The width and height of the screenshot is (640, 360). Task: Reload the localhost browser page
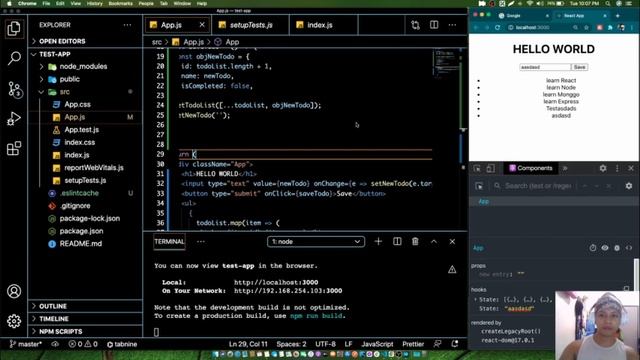coord(497,27)
